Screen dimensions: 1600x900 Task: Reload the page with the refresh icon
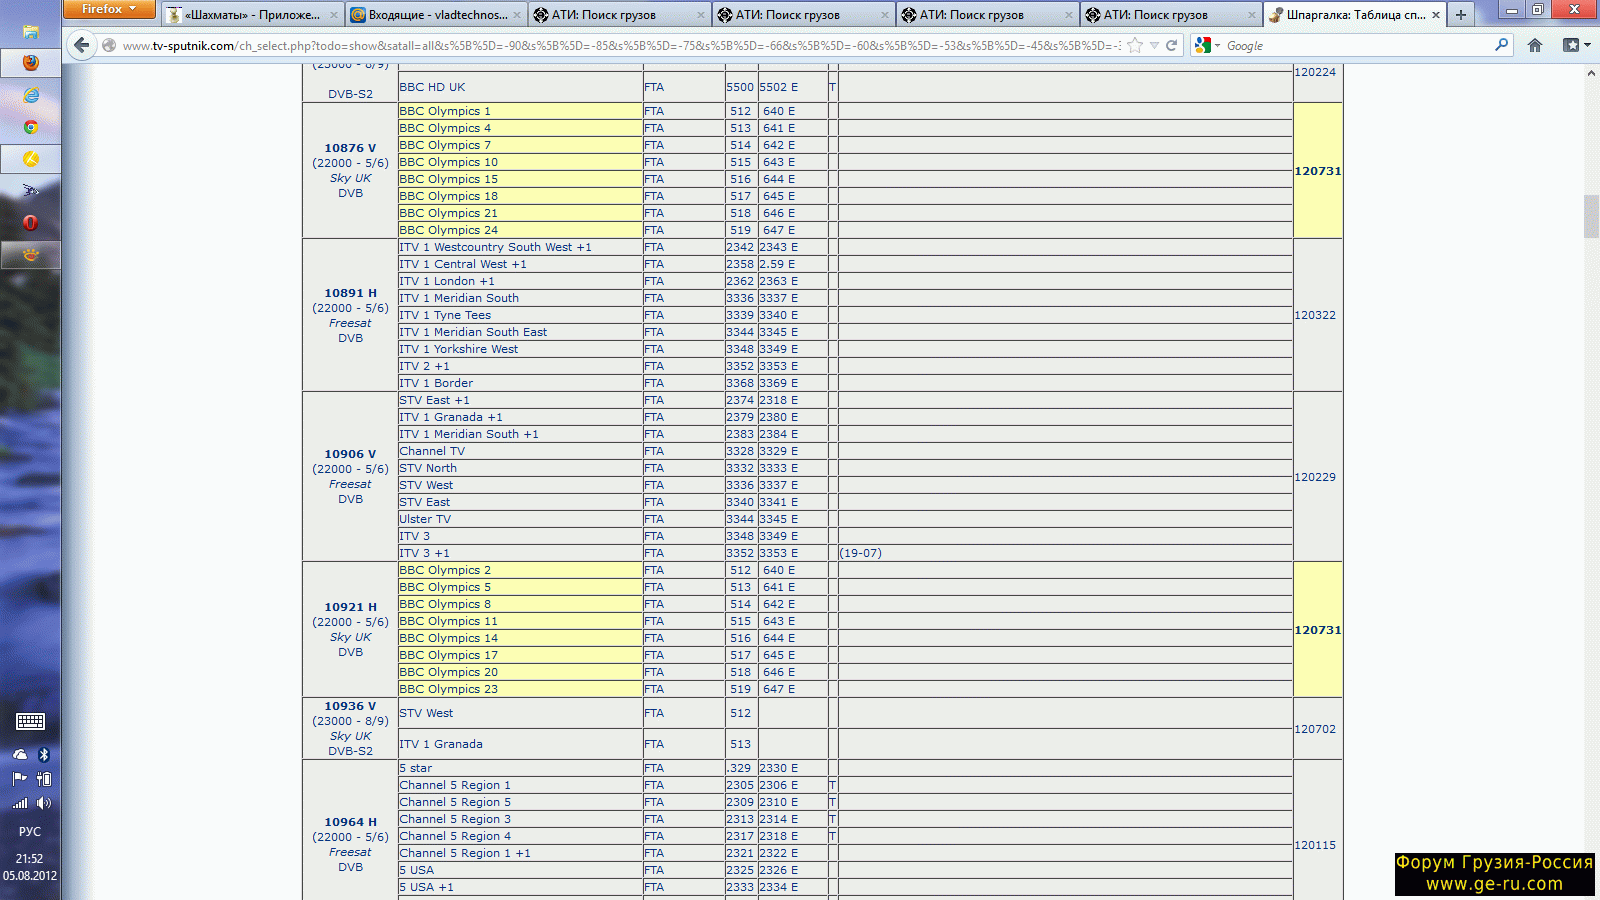(x=1171, y=45)
